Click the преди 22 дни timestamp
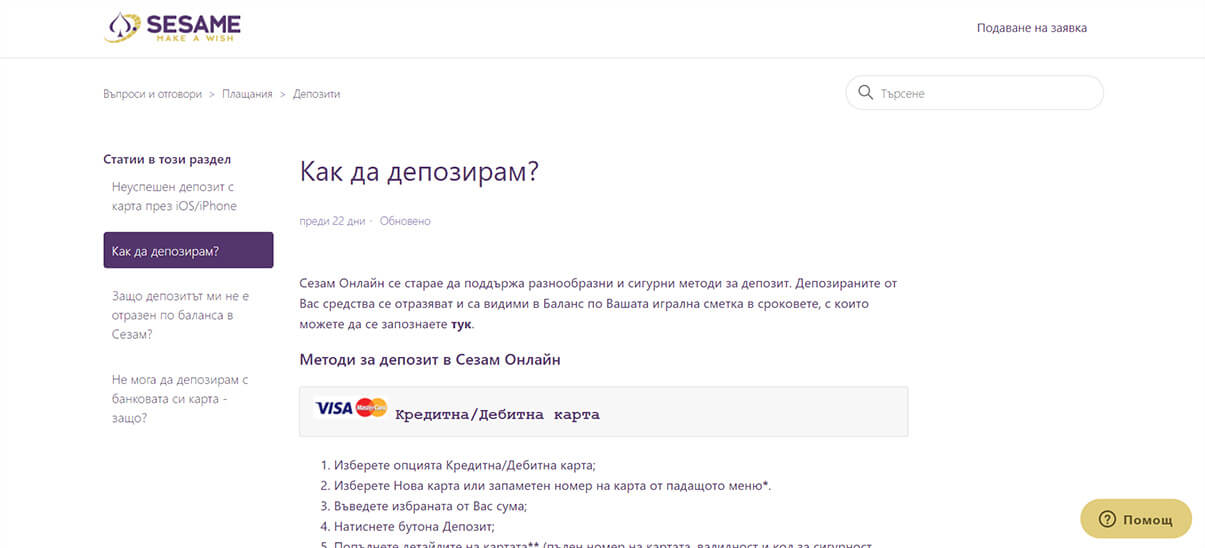This screenshot has height=548, width=1205. click(333, 221)
